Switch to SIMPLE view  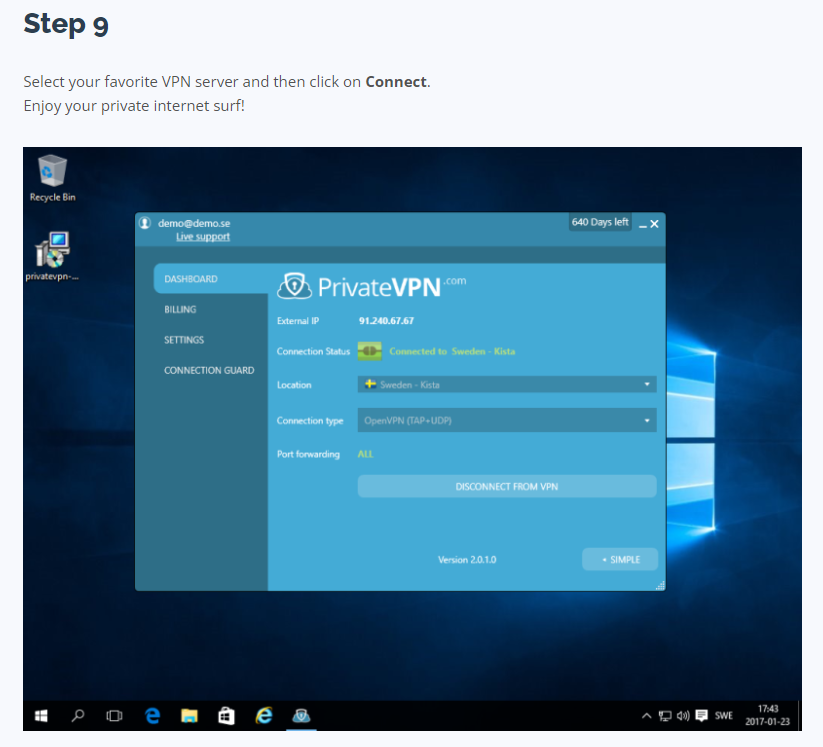pyautogui.click(x=620, y=559)
